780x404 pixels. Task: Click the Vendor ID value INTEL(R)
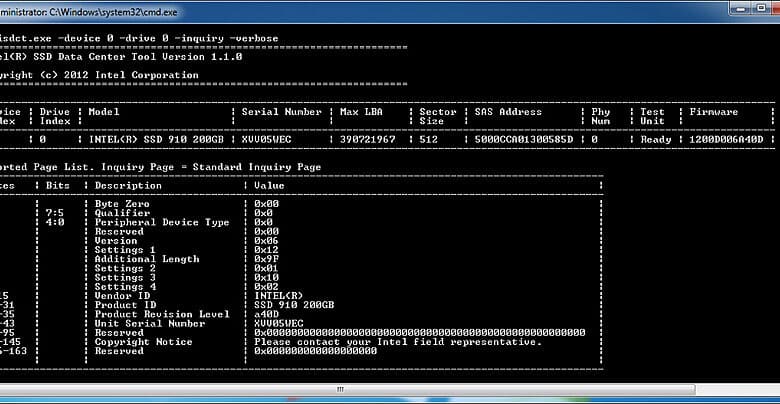[x=279, y=296]
